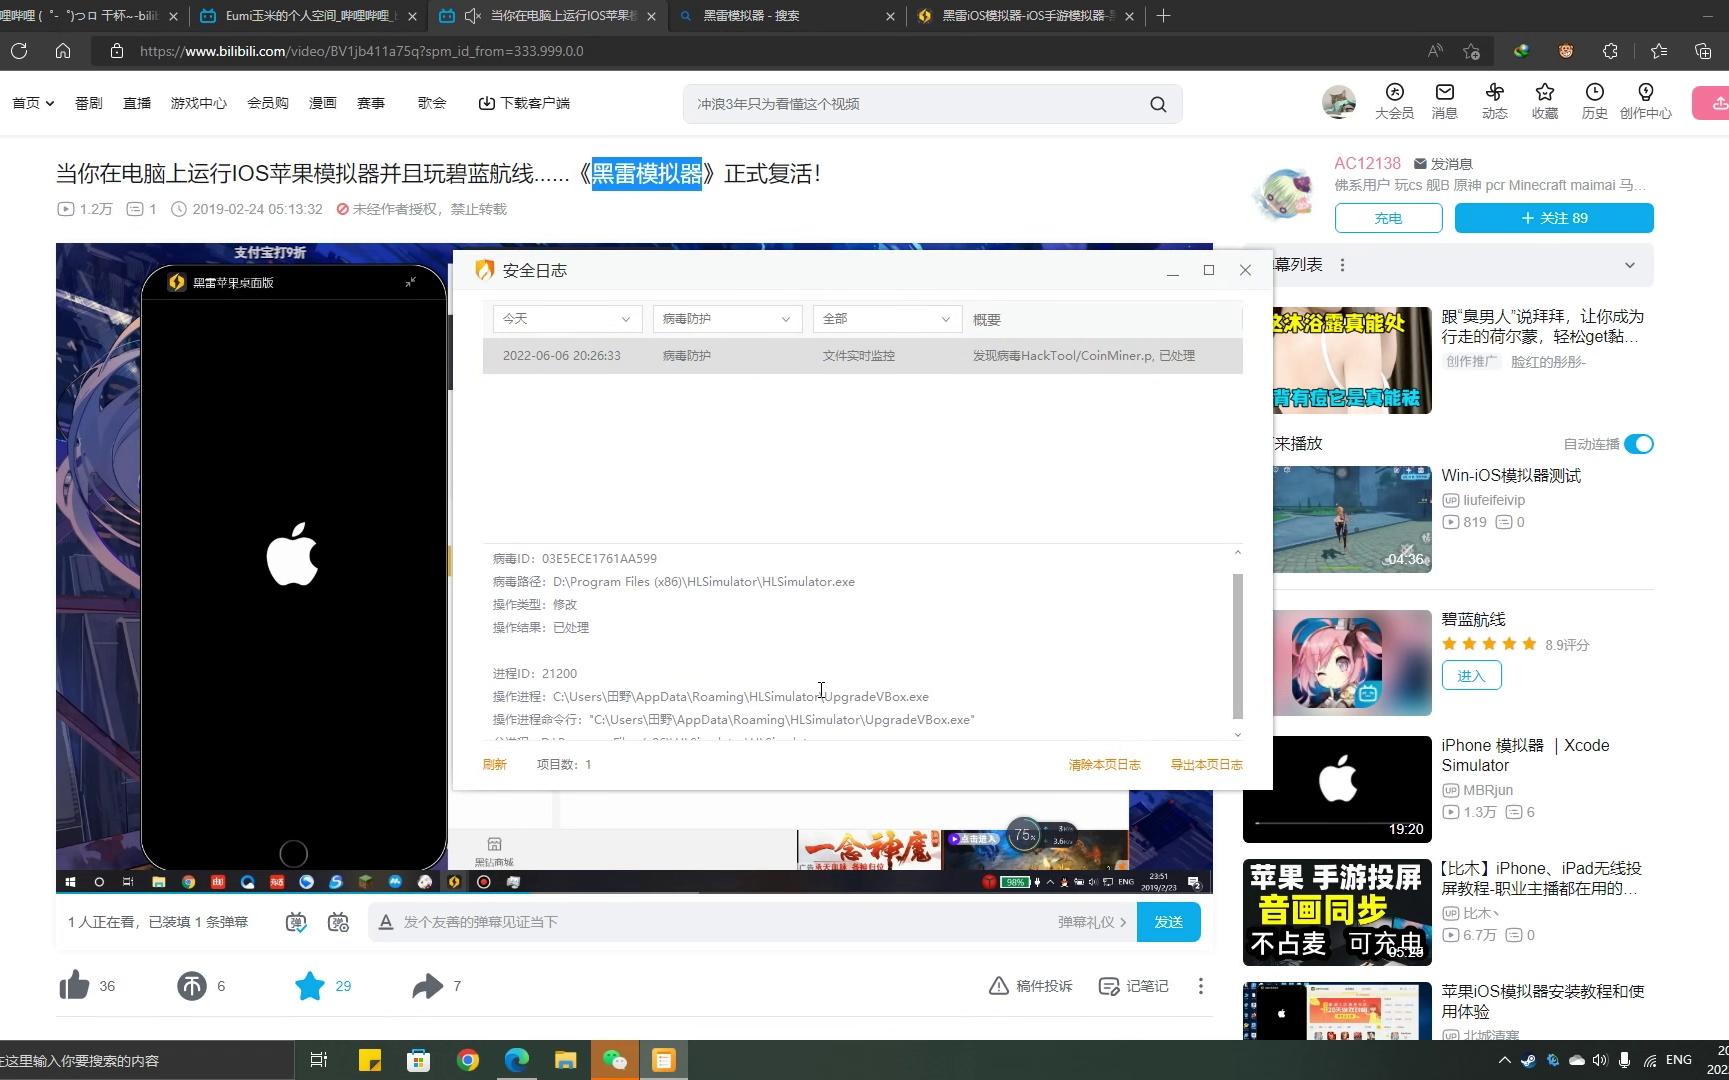Image resolution: width=1729 pixels, height=1080 pixels.
Task: Click the browser extensions puzzle icon
Action: [1610, 51]
